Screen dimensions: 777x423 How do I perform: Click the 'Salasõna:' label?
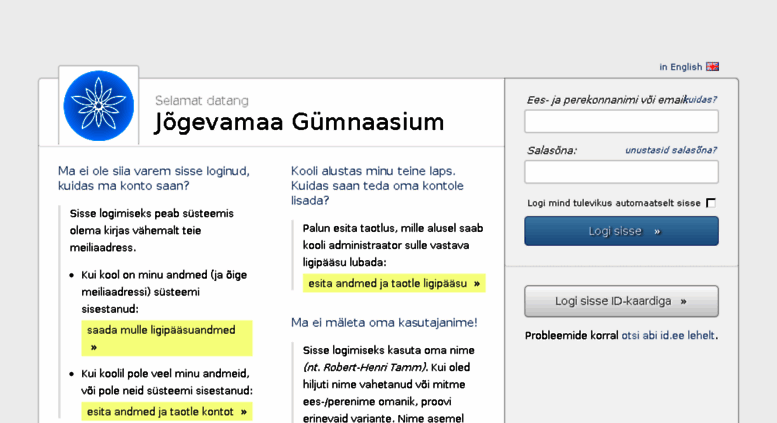pyautogui.click(x=552, y=151)
